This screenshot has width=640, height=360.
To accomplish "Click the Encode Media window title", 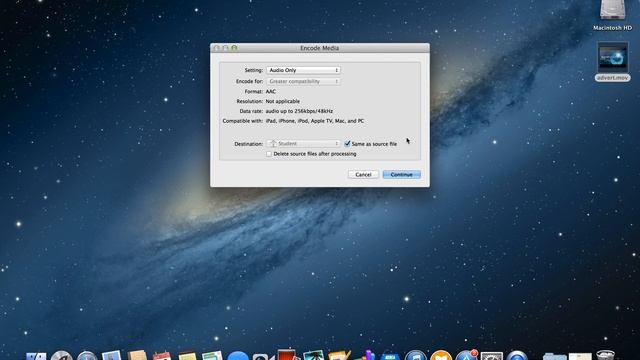I will click(320, 48).
